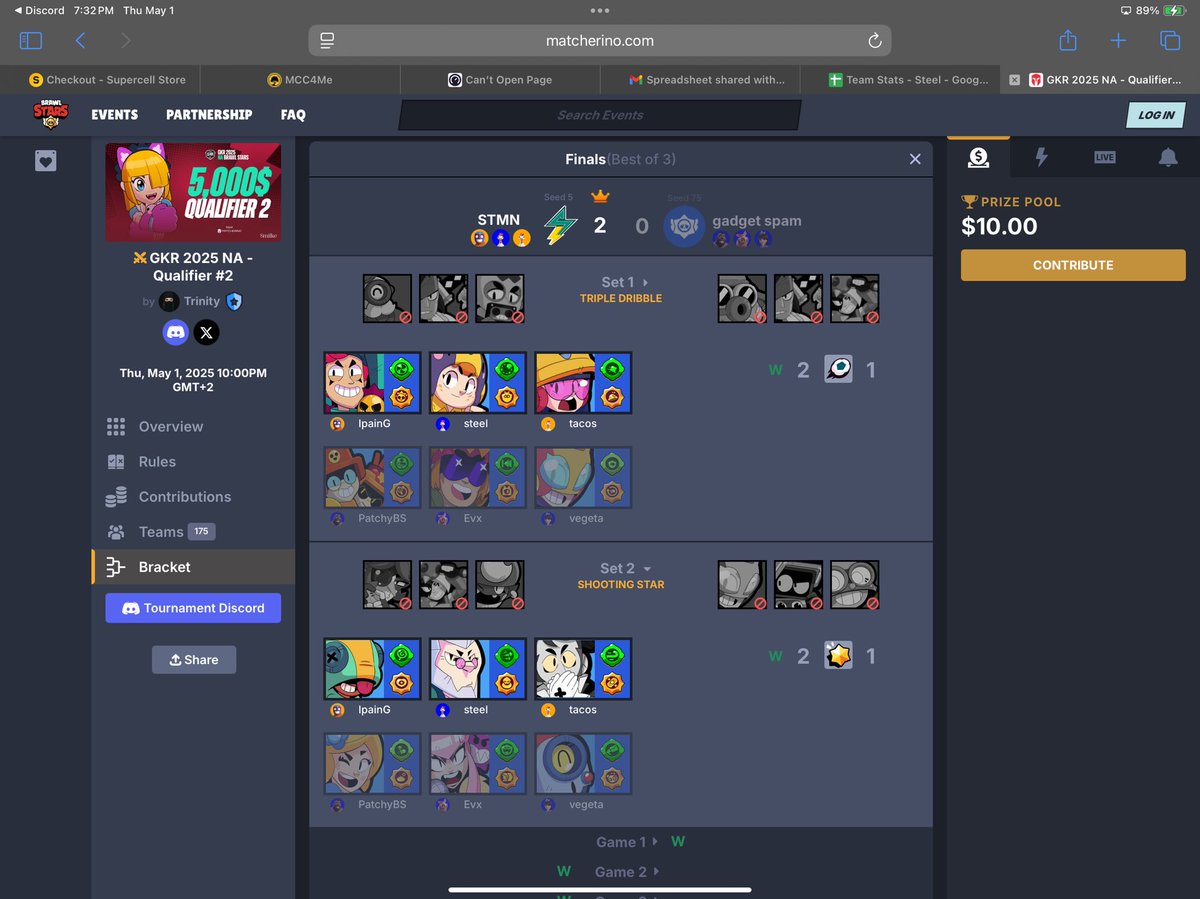Image resolution: width=1200 pixels, height=899 pixels.
Task: Open the lightning activity tab
Action: (1041, 158)
